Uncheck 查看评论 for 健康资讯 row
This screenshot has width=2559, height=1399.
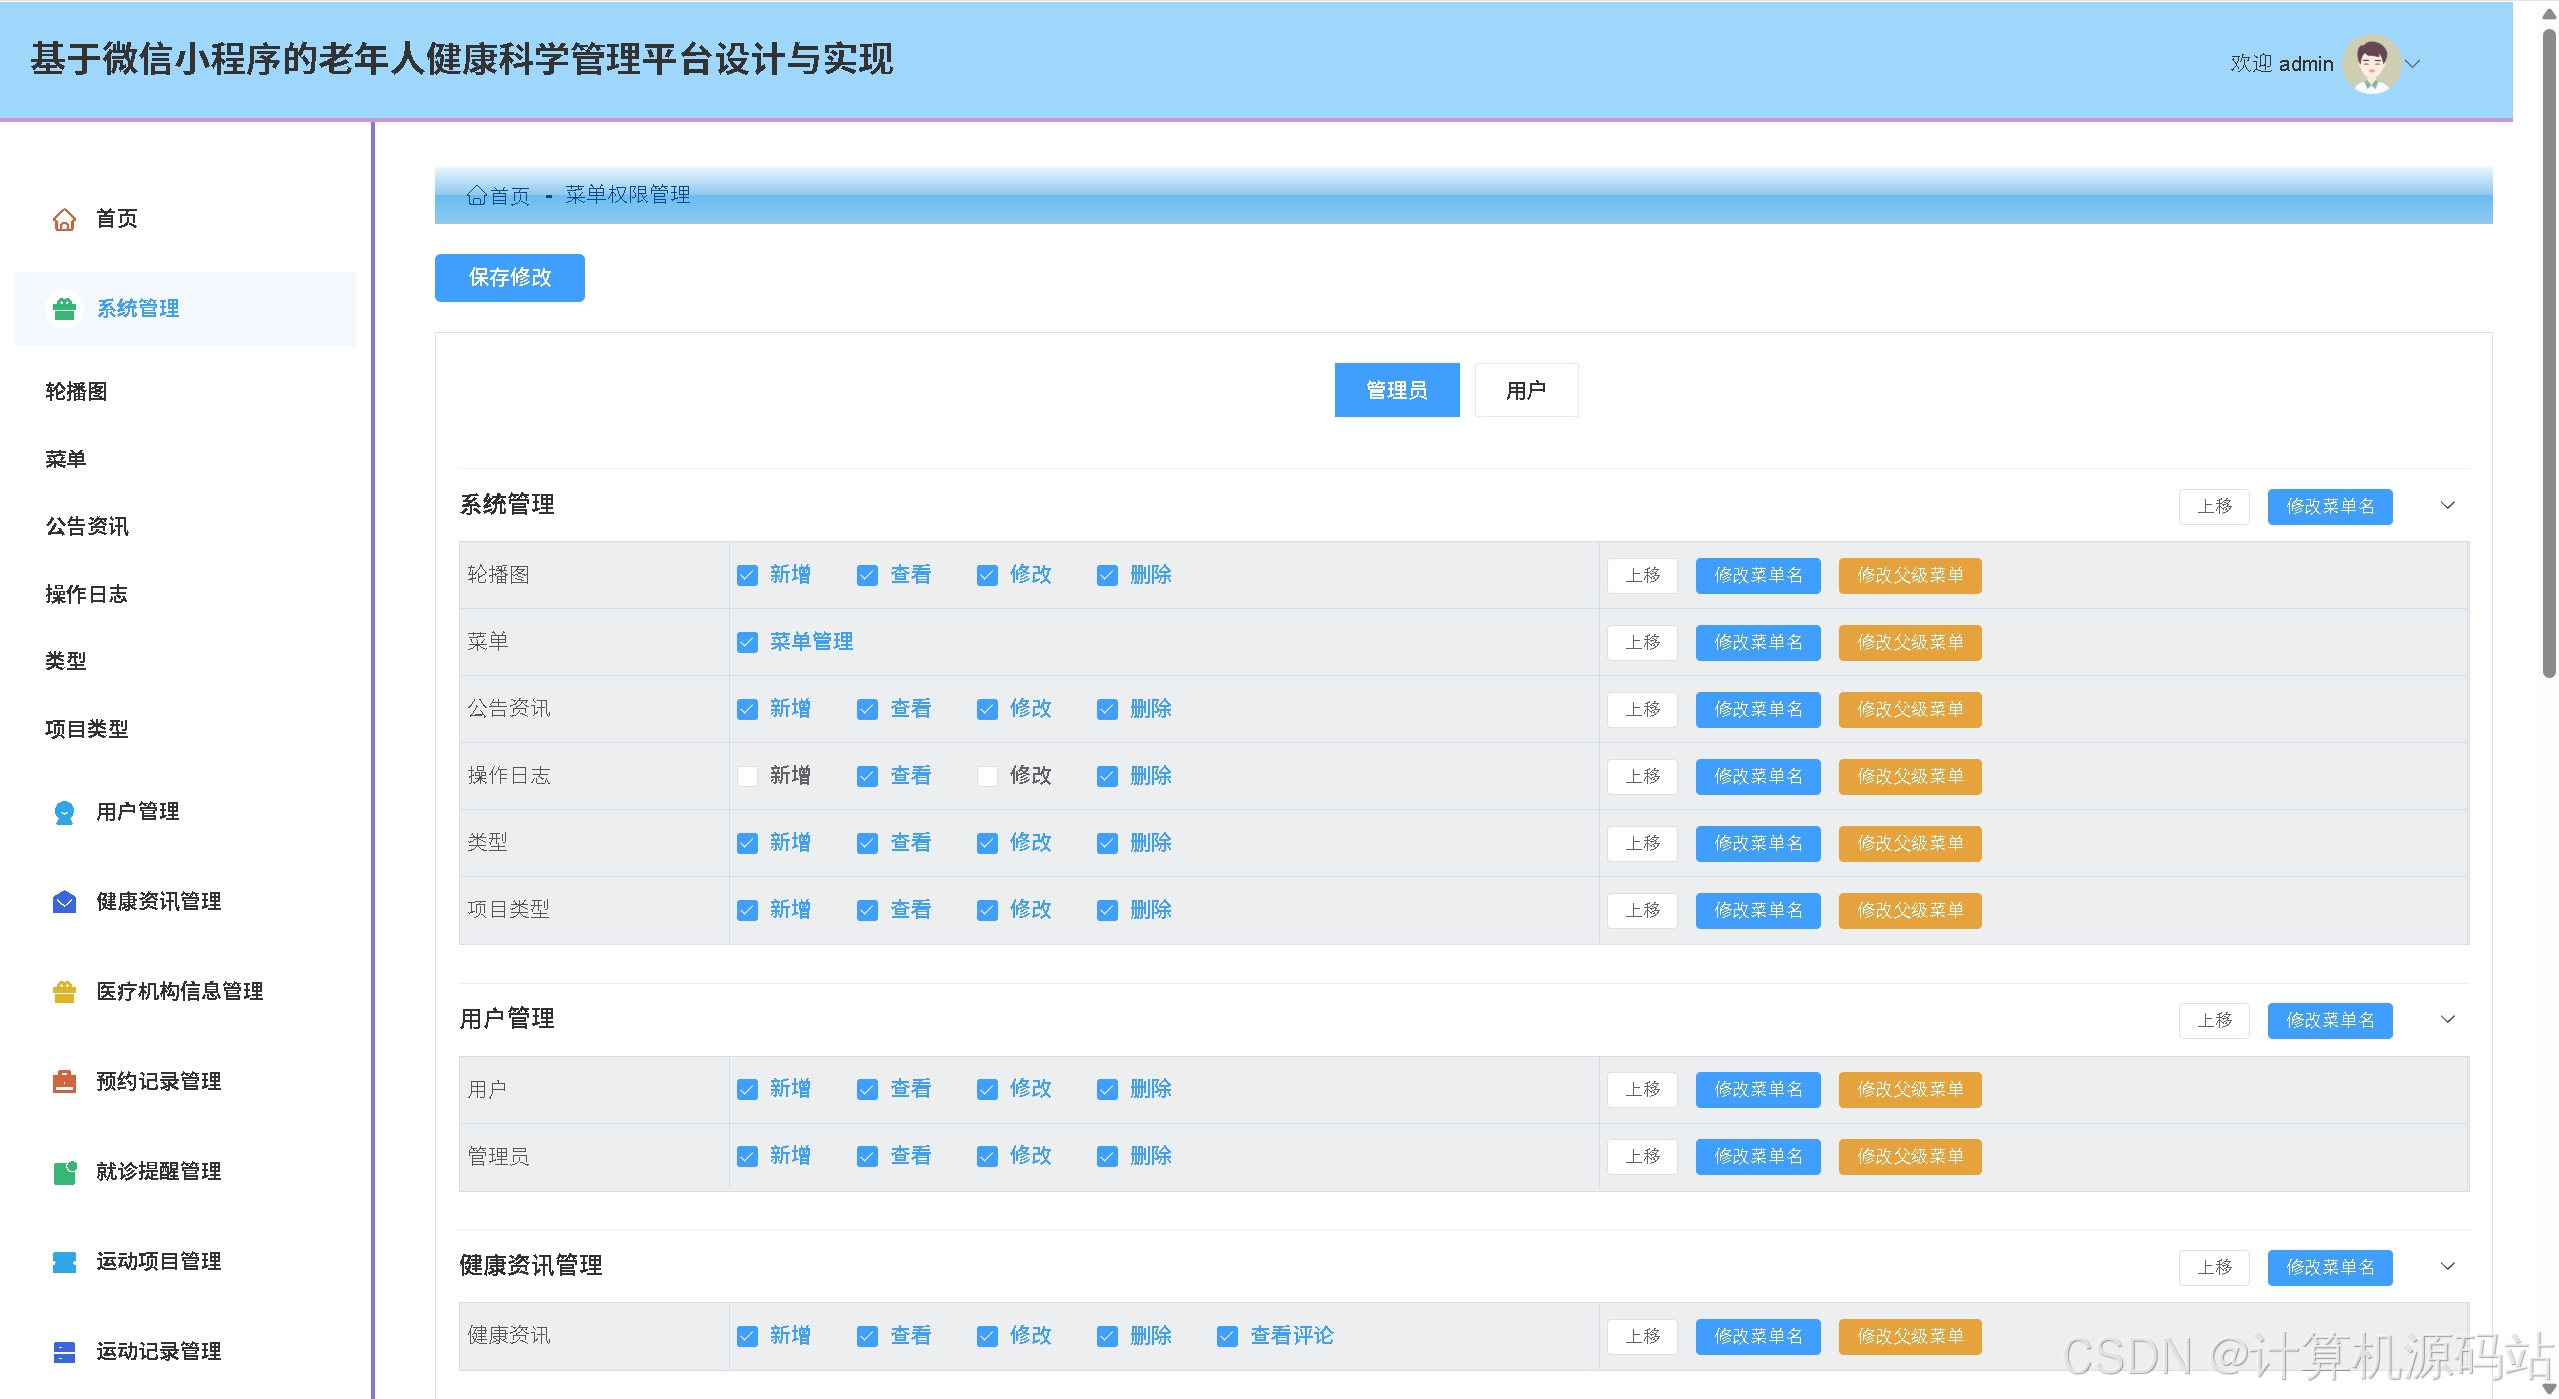(x=1227, y=1337)
